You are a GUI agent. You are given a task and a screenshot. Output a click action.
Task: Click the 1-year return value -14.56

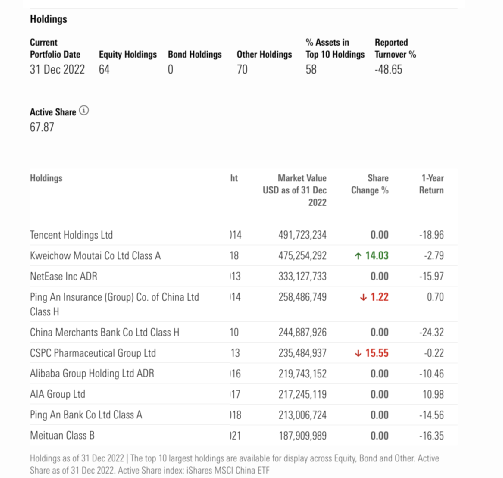pyautogui.click(x=432, y=415)
